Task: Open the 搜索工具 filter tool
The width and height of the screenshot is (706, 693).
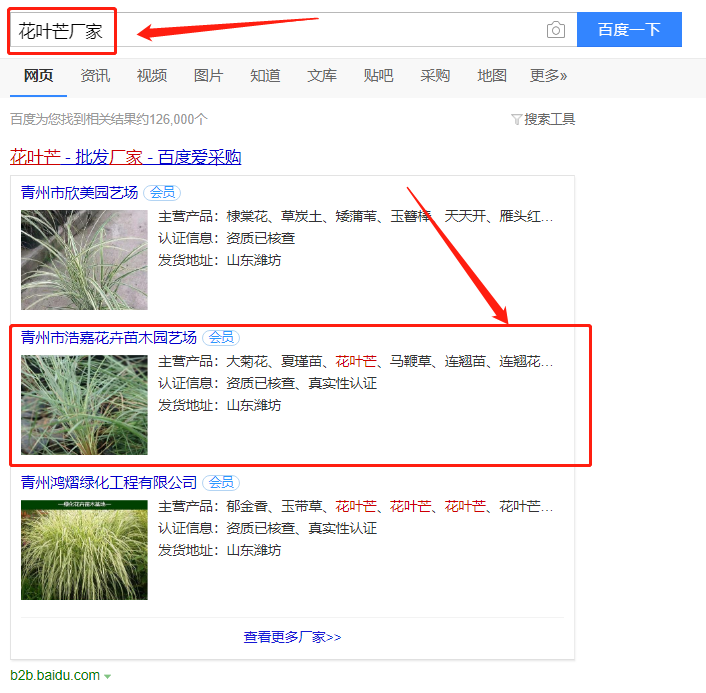Action: click(544, 119)
